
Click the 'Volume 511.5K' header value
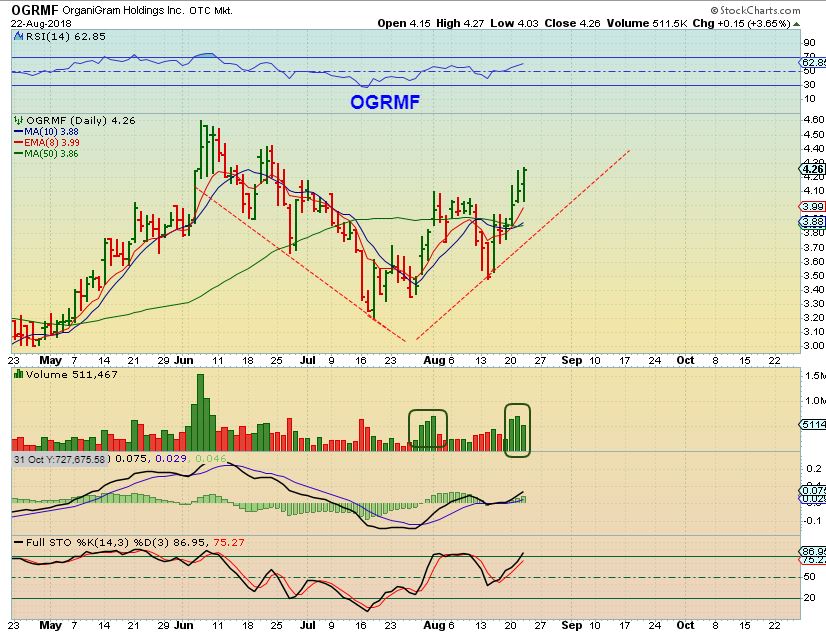[x=646, y=24]
